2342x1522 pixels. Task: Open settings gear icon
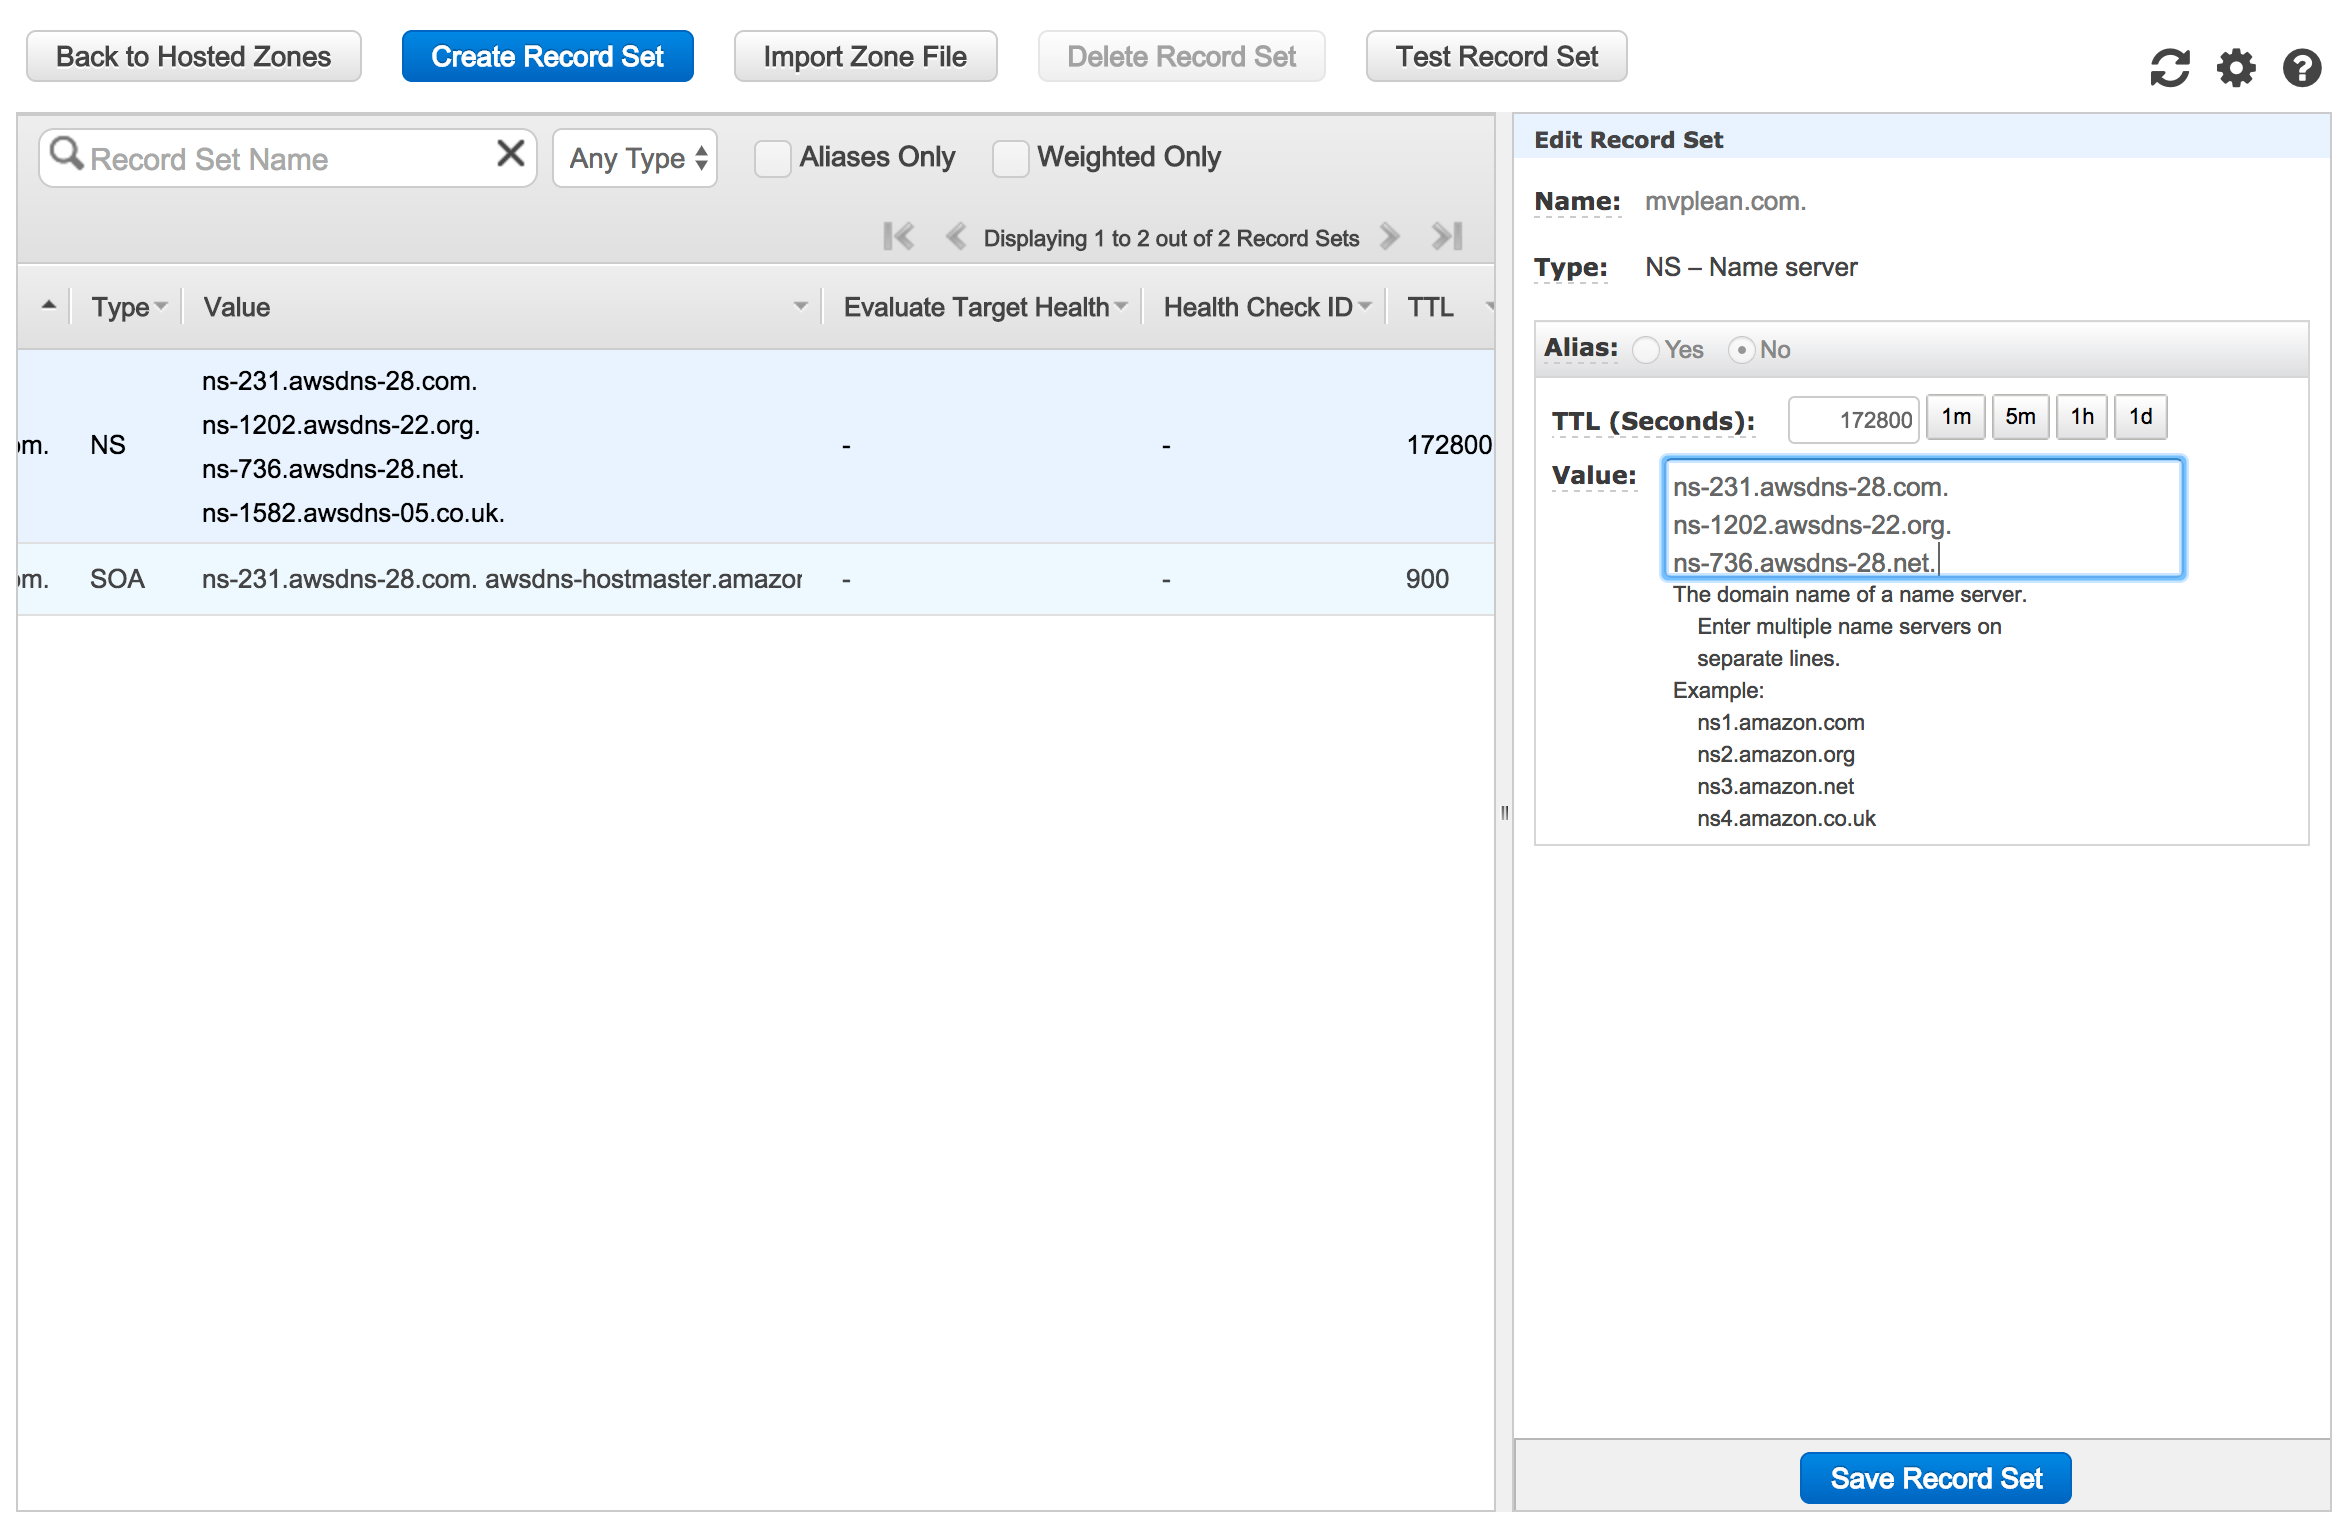[x=2235, y=68]
